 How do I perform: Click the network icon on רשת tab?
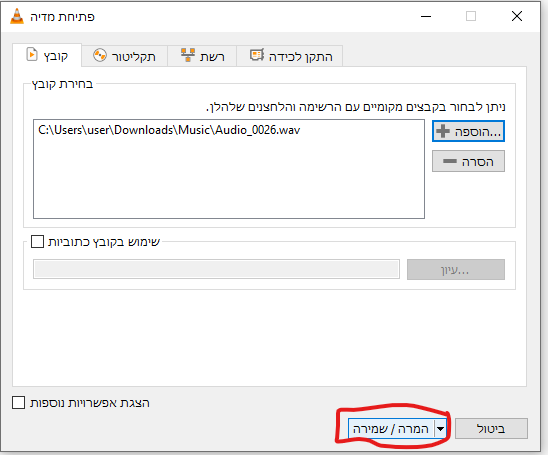point(188,55)
